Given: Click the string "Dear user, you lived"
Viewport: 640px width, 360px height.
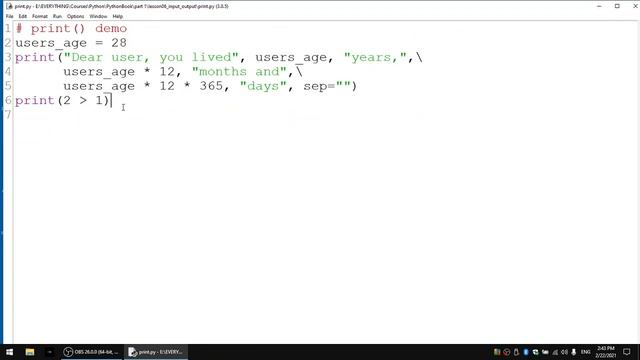Looking at the screenshot, I should coord(151,57).
